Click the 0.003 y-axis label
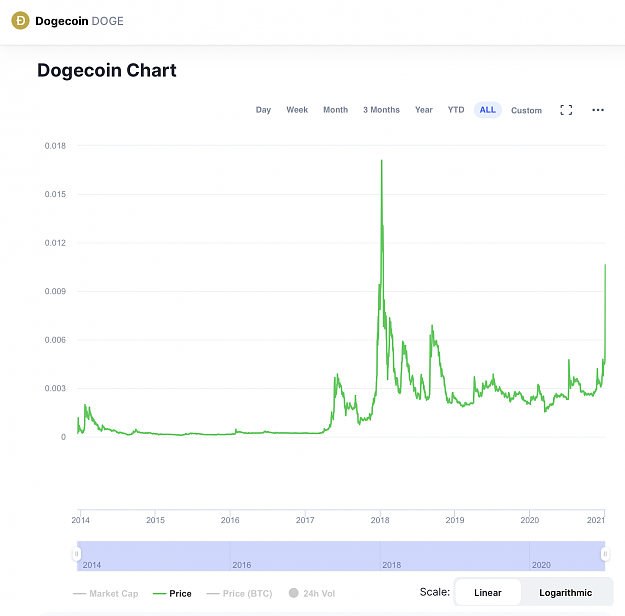625x616 pixels. pyautogui.click(x=55, y=388)
